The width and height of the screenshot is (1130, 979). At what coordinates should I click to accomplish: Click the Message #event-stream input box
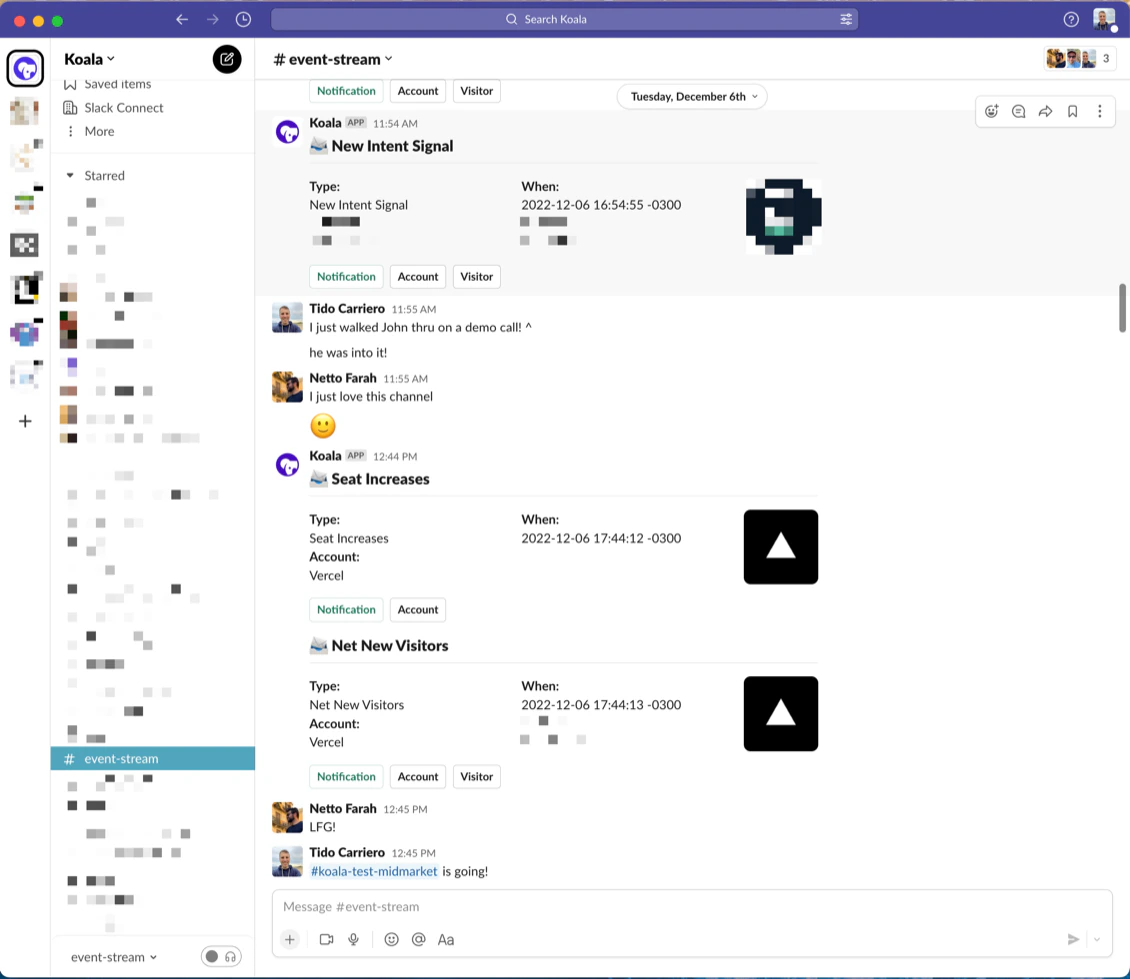coord(692,907)
